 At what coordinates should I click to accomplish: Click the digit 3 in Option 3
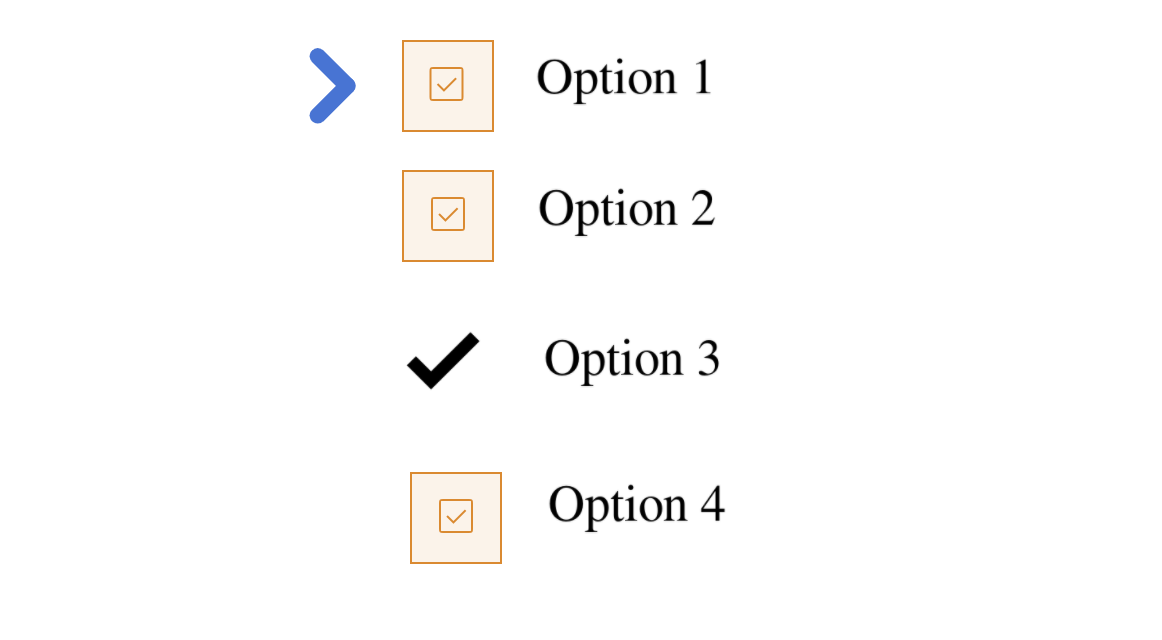click(x=708, y=359)
